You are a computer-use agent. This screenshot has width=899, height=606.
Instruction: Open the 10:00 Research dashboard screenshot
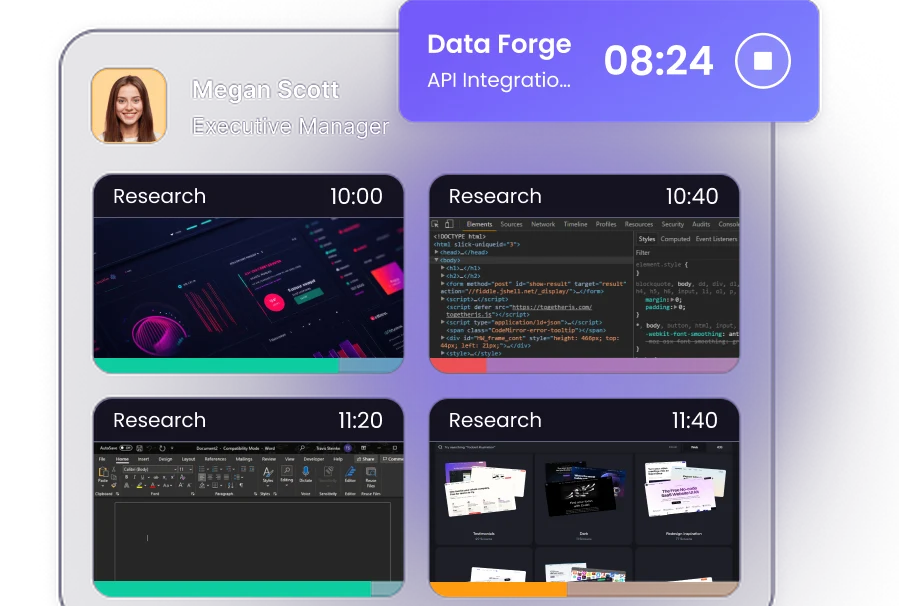[248, 288]
